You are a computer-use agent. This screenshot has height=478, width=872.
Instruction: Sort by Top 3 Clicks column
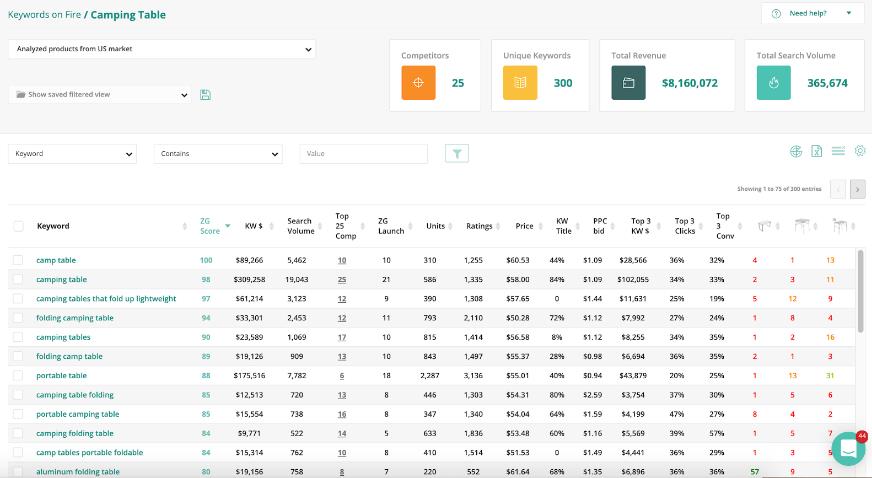[x=685, y=226]
